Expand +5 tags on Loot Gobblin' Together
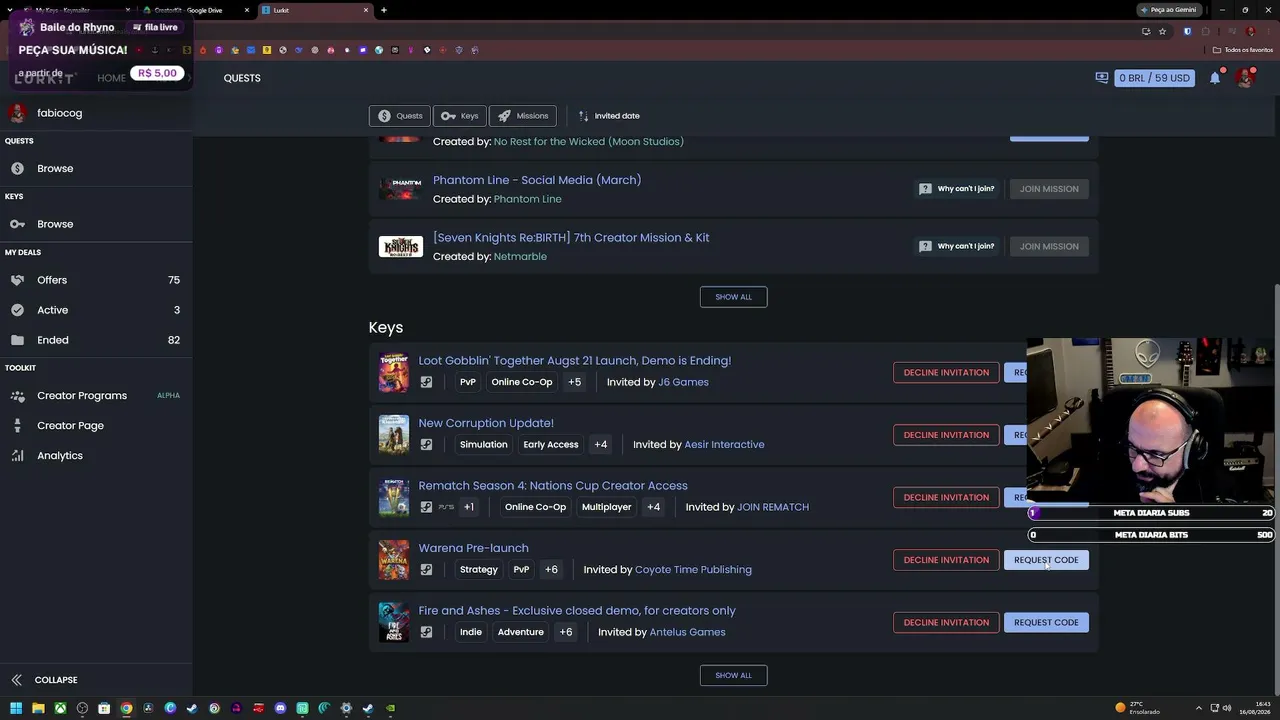Screen dimensions: 1280x720 (x=575, y=382)
